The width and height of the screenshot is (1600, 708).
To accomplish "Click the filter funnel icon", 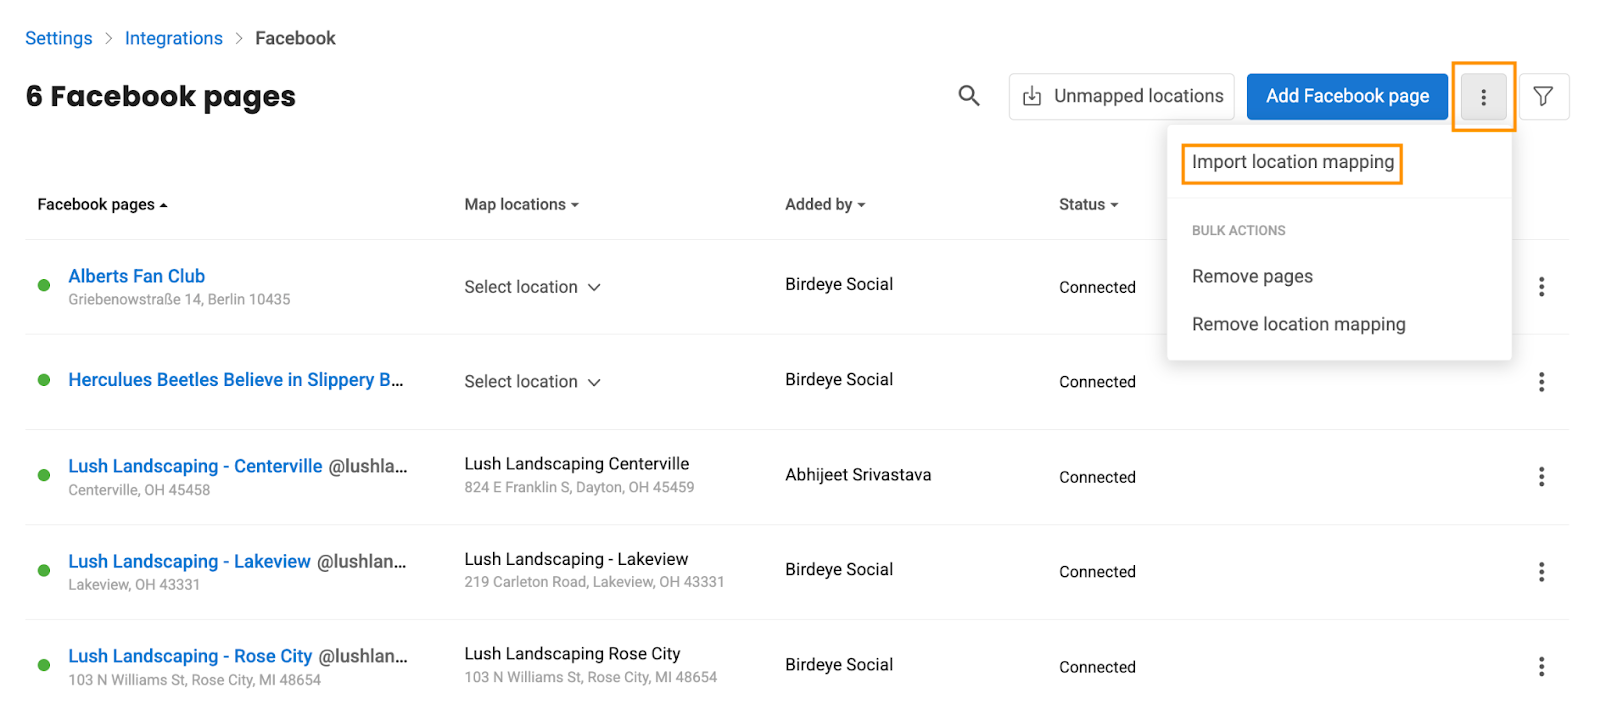I will [x=1543, y=96].
